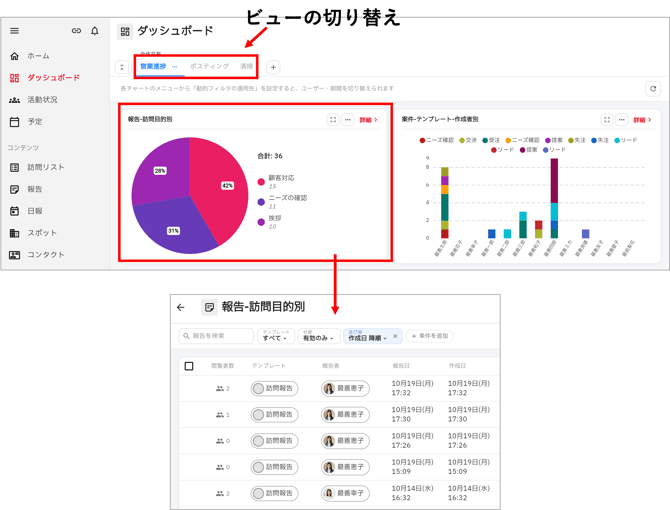
Task: Open the 並び順 作成日 降順 dropdown
Action: click(367, 336)
